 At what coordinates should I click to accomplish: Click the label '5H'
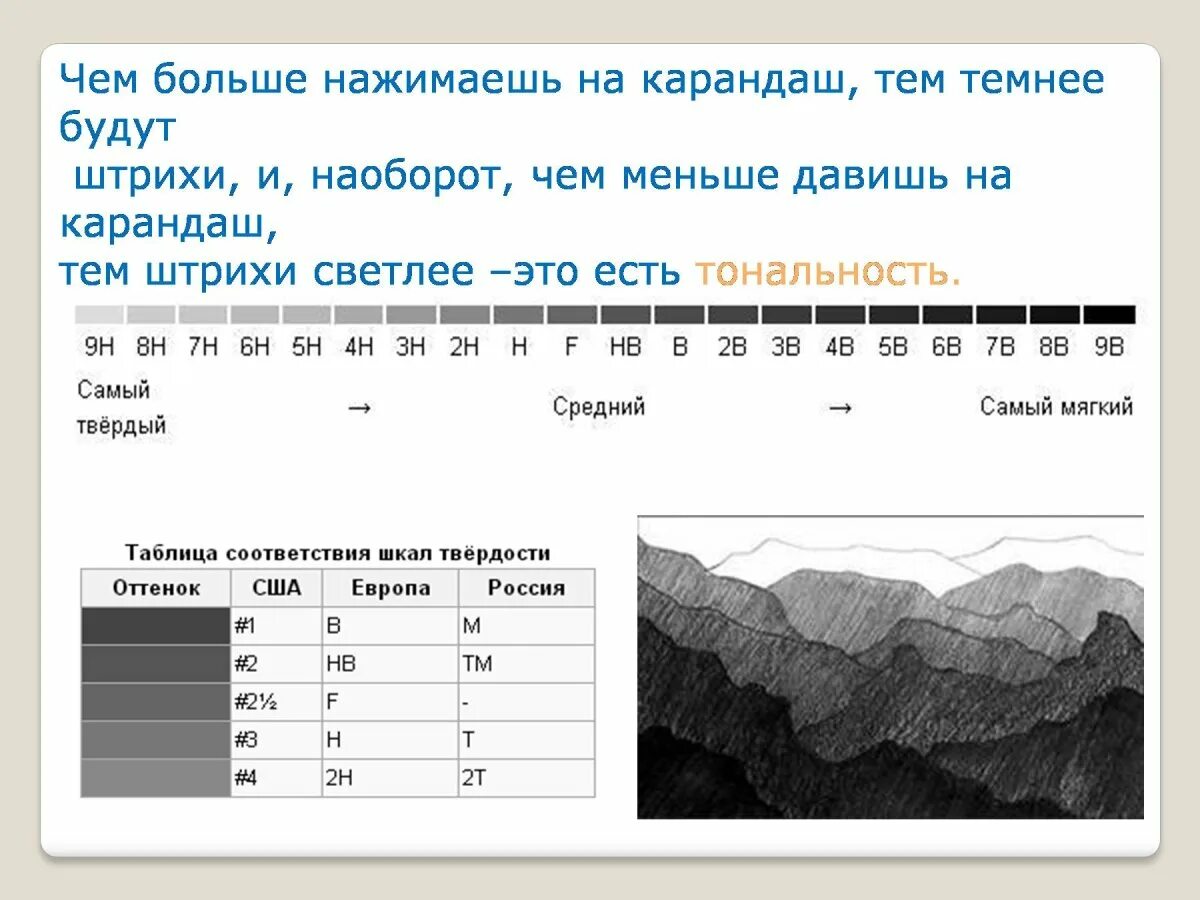pos(307,348)
